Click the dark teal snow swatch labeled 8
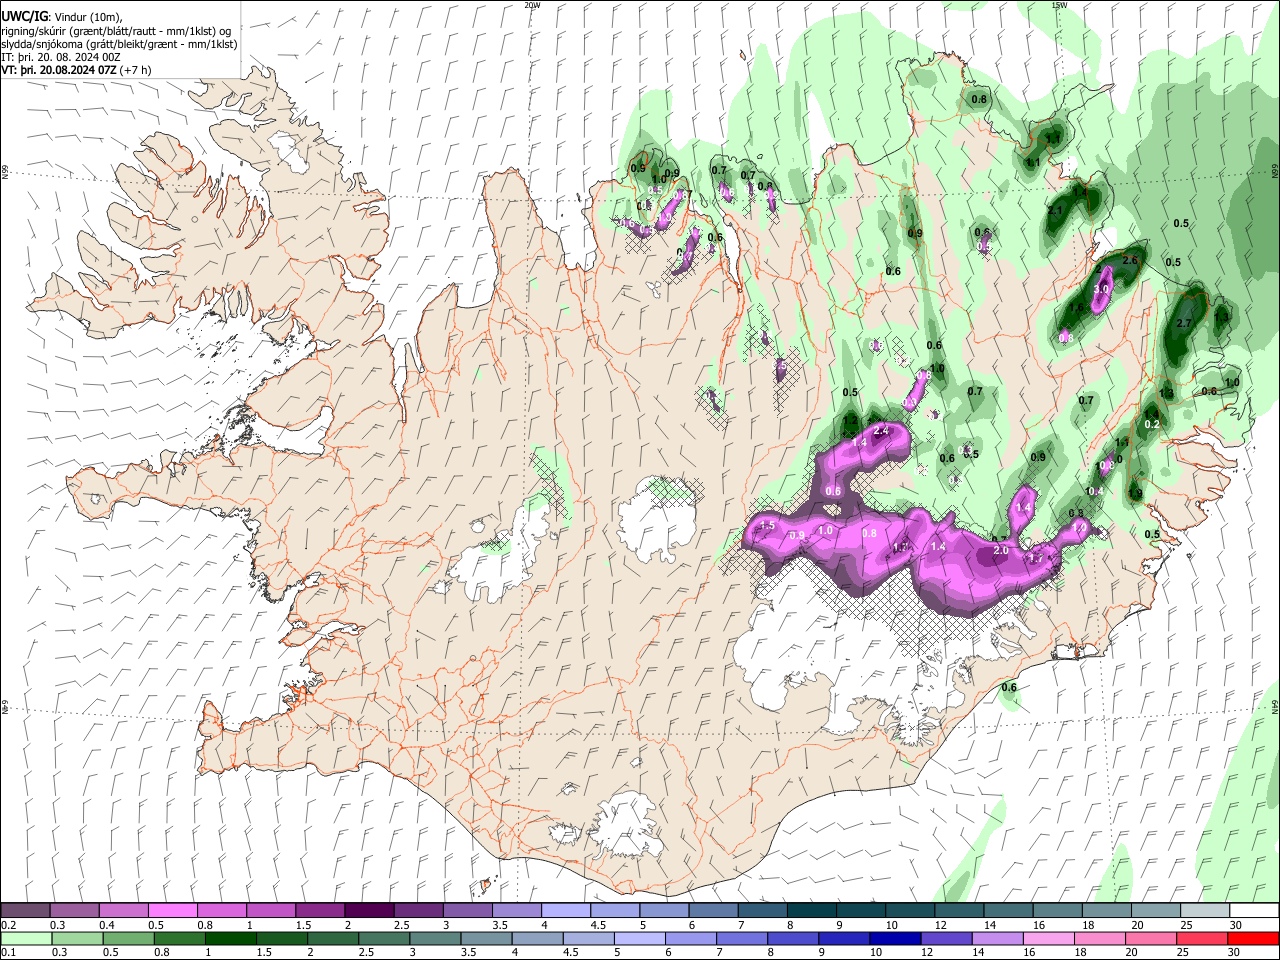Screen dimensions: 1280x960 coord(813,911)
